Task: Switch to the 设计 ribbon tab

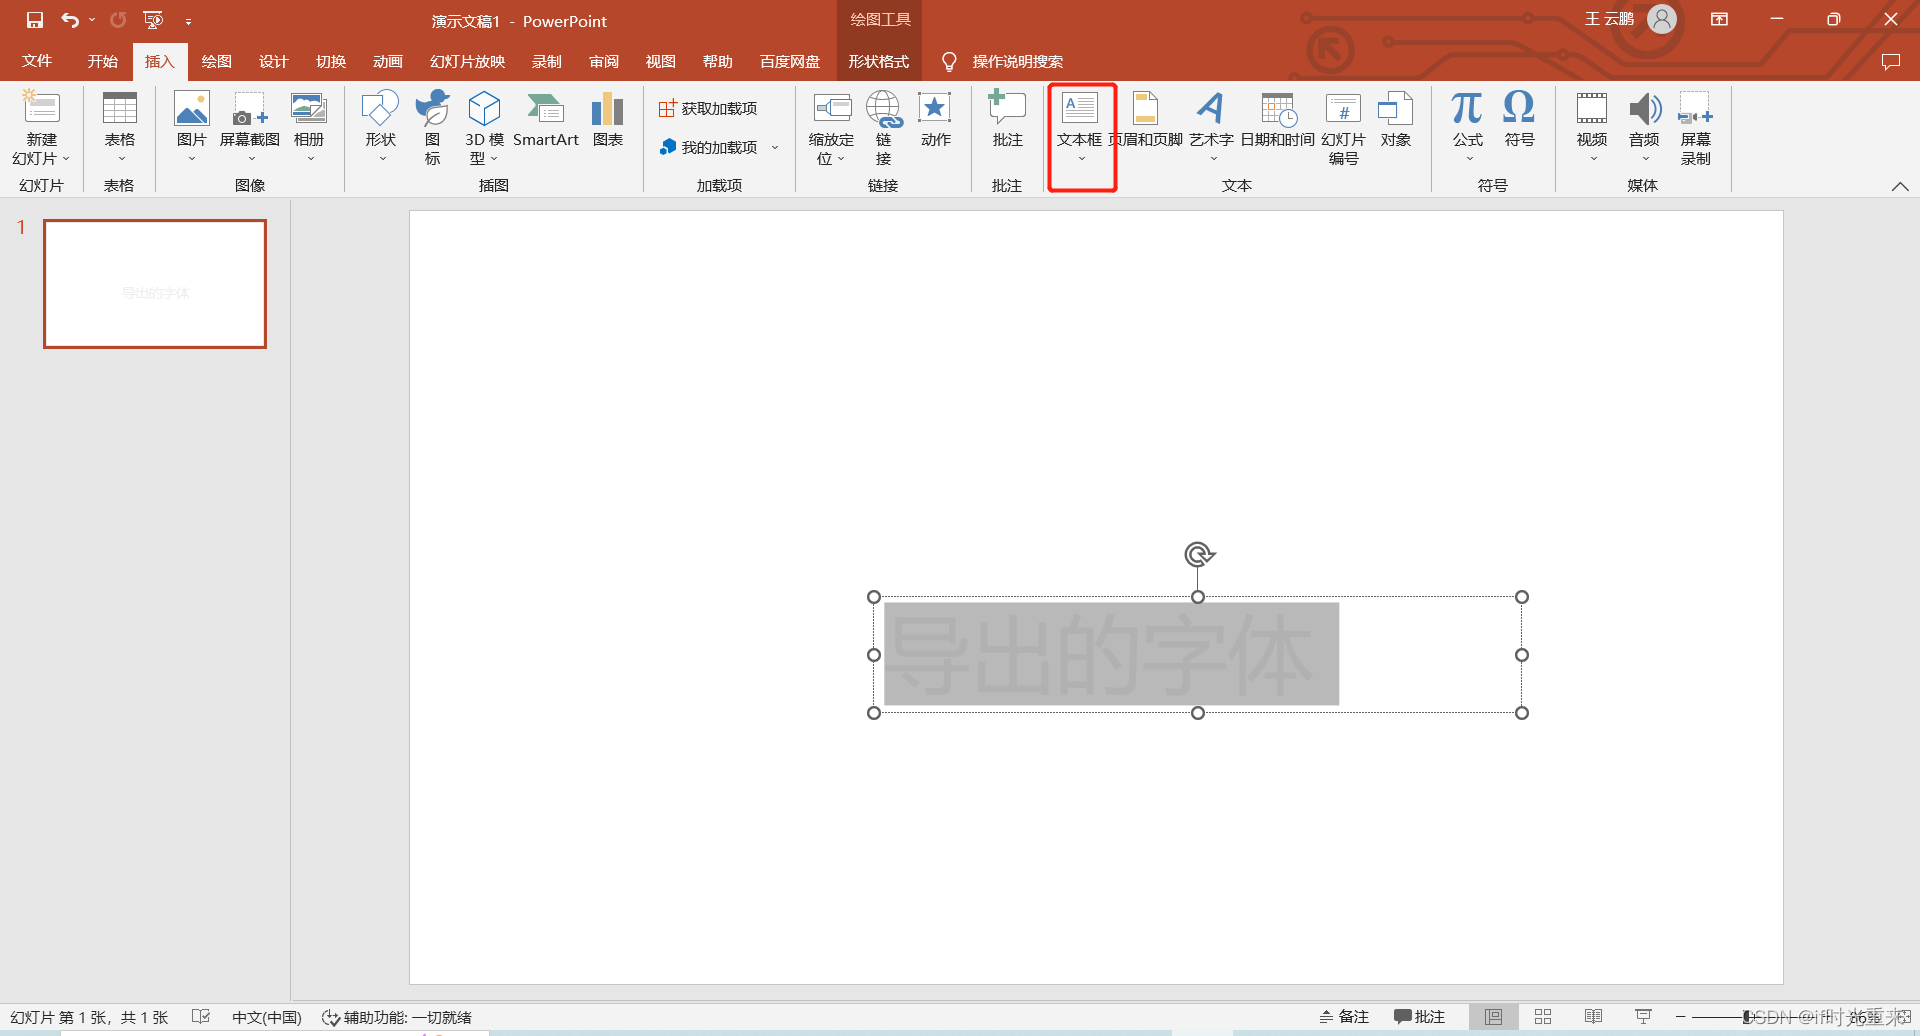Action: tap(273, 61)
